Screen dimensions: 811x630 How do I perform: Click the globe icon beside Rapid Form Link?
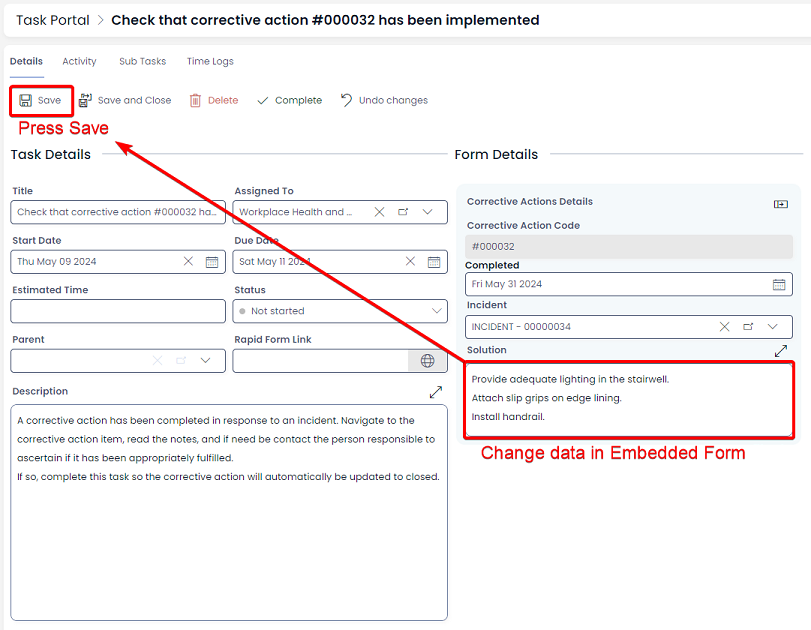tap(429, 361)
